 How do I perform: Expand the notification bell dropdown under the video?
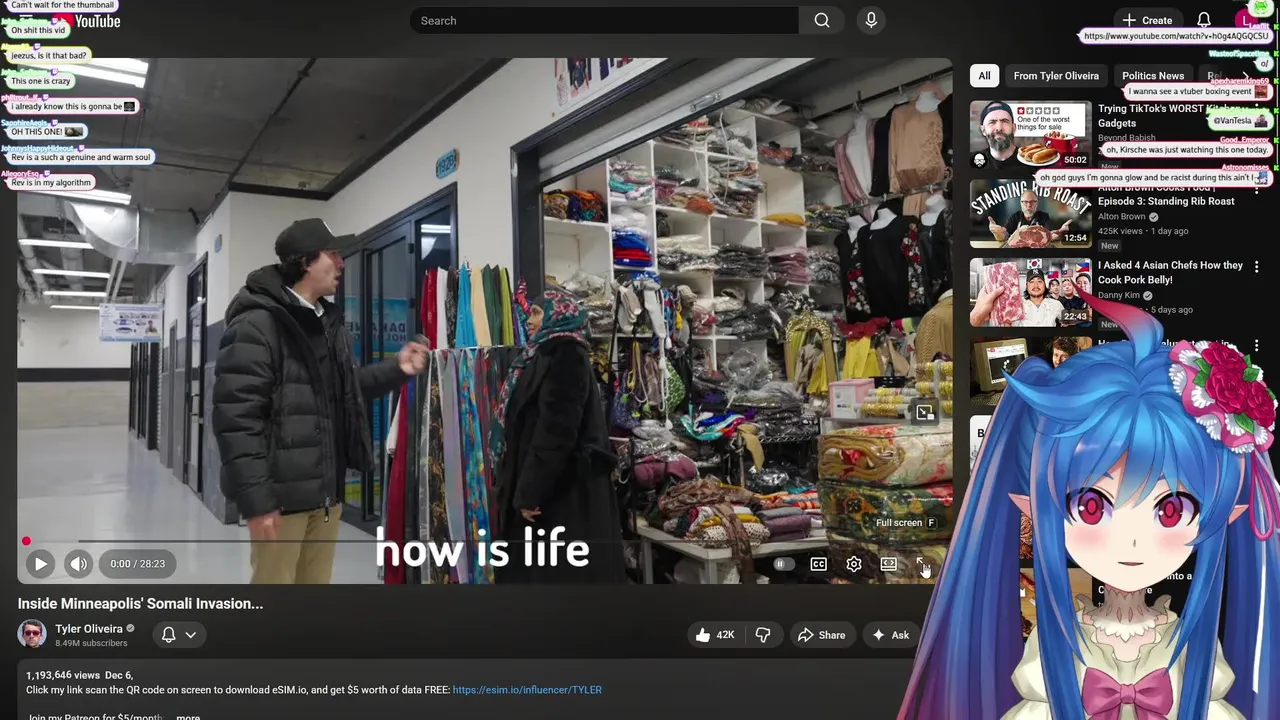click(x=179, y=635)
